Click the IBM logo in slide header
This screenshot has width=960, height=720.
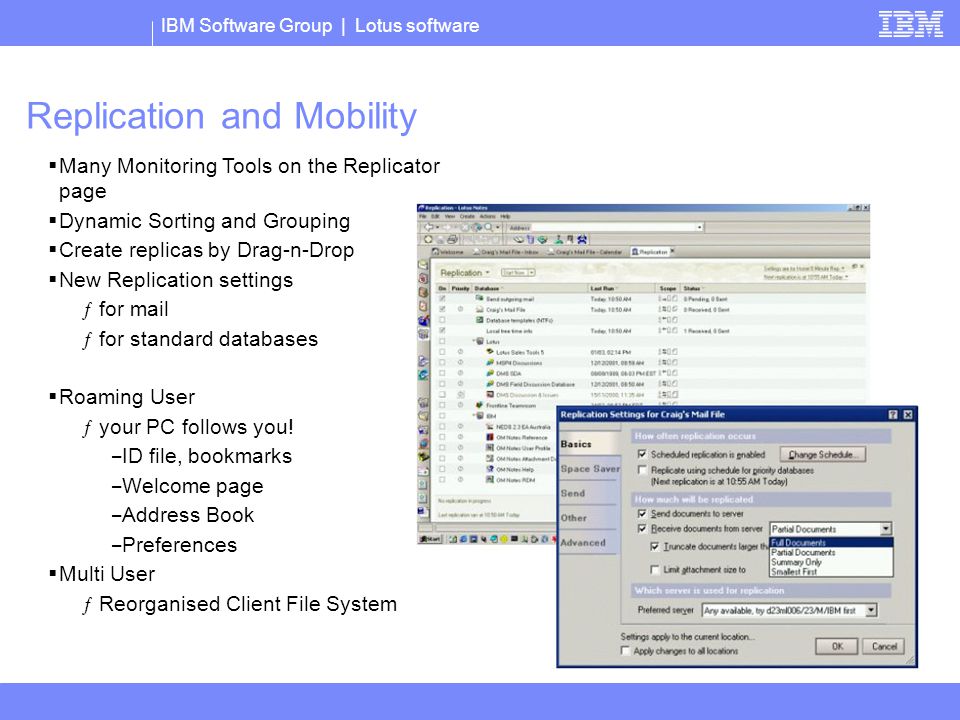point(910,24)
